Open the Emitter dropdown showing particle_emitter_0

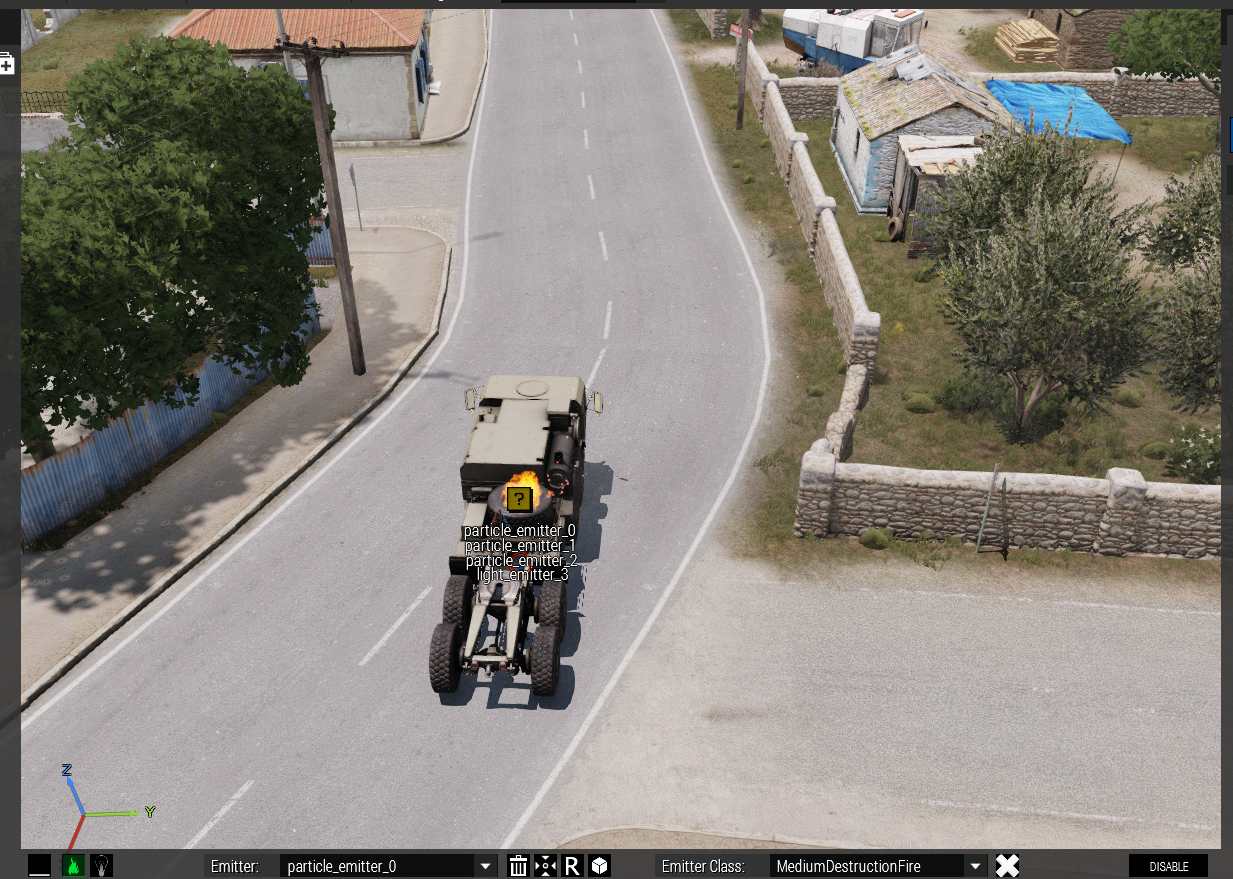click(388, 866)
